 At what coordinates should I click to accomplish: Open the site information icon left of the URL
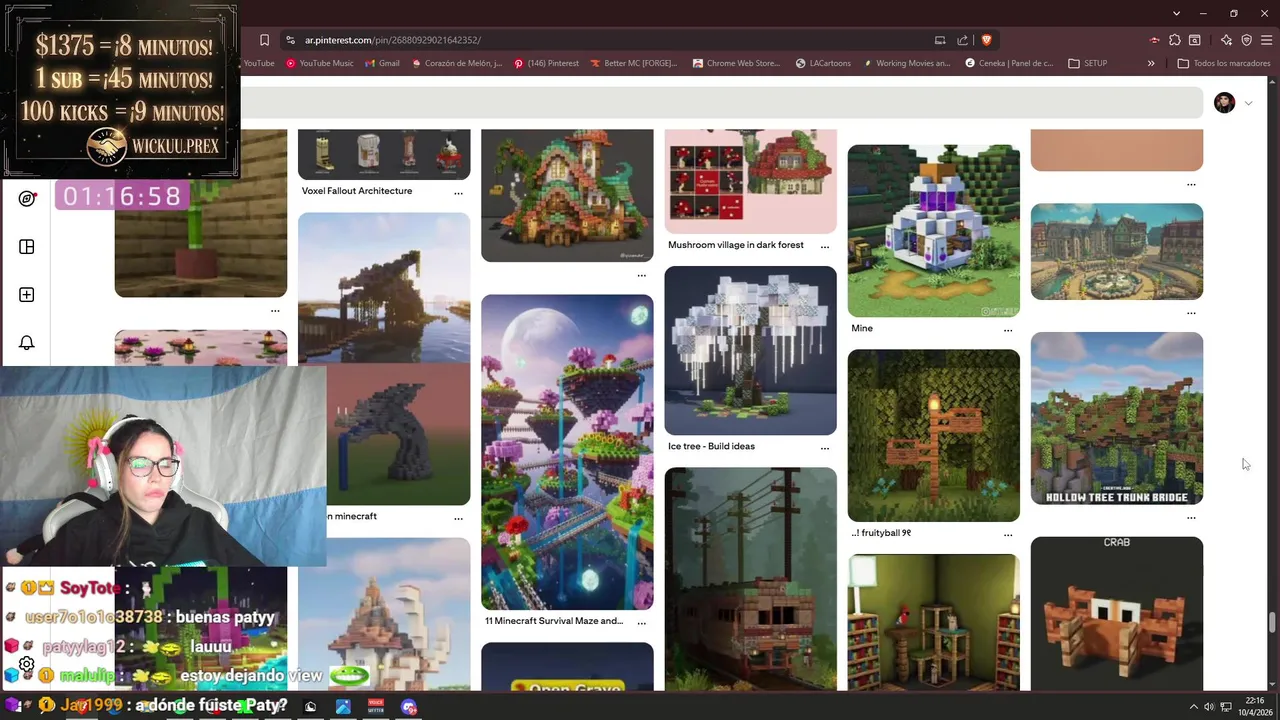290,40
